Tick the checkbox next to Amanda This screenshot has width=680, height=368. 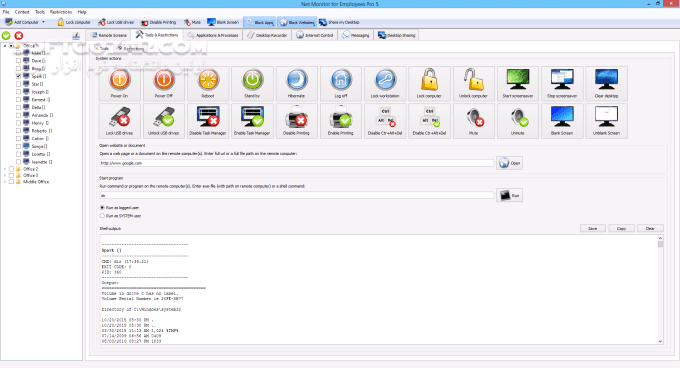tap(18, 115)
